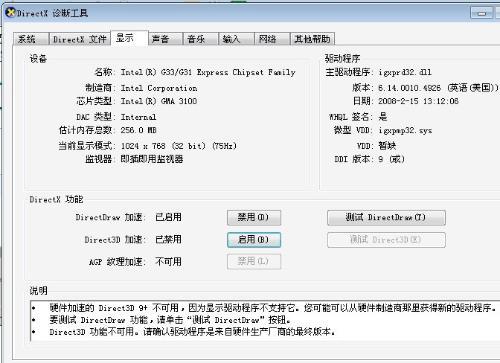Click Direct3D 加速 status 已禁用

click(168, 239)
